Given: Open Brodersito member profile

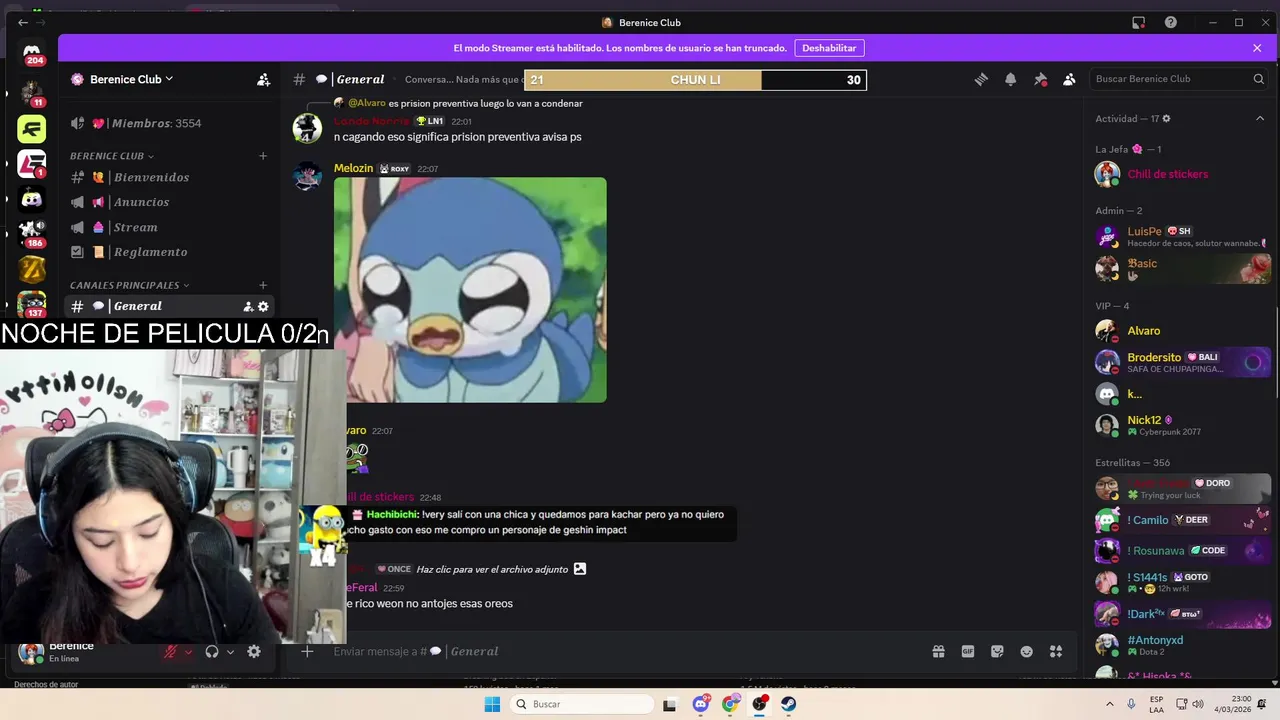Looking at the screenshot, I should 1180,362.
